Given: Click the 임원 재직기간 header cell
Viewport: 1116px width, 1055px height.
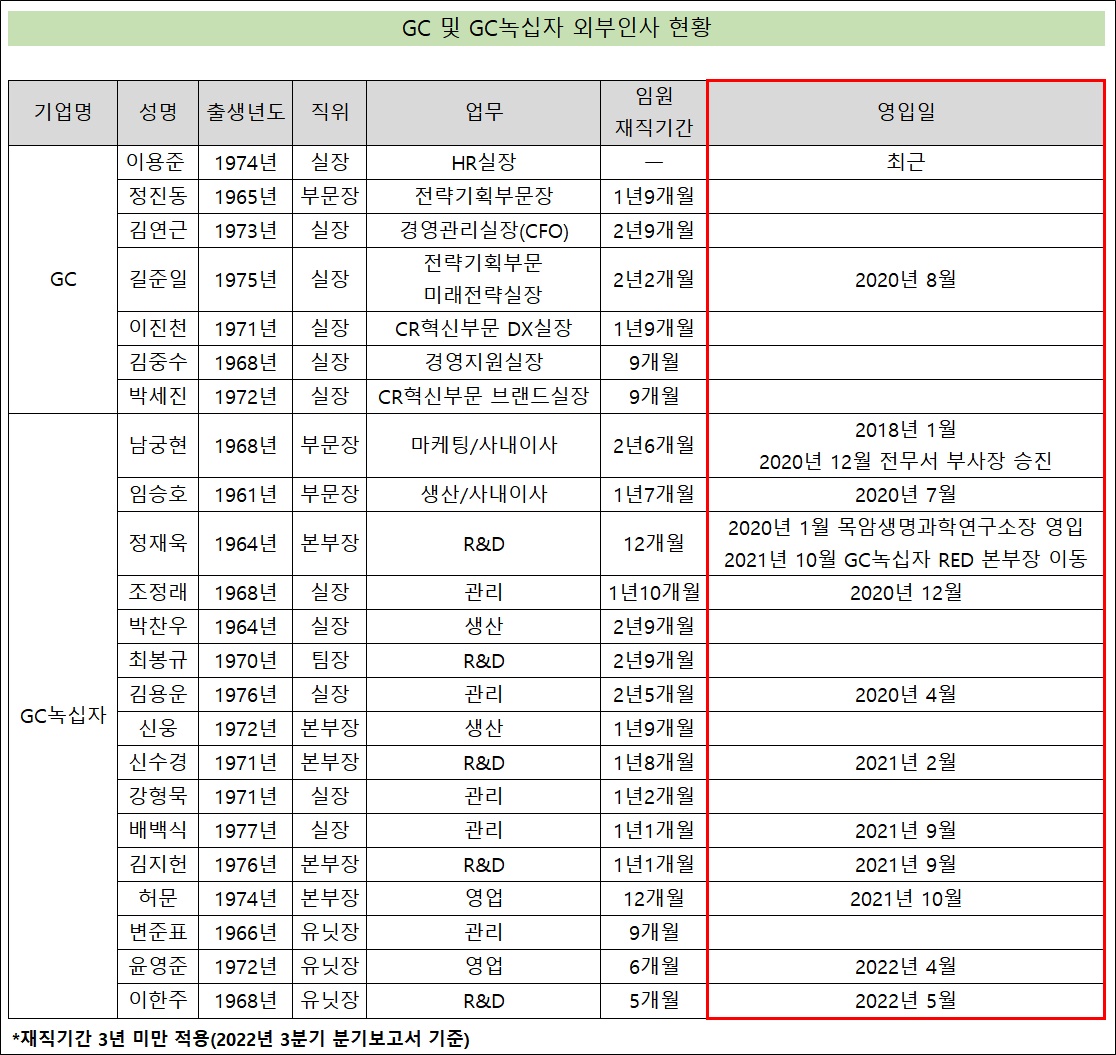Looking at the screenshot, I should [x=653, y=112].
